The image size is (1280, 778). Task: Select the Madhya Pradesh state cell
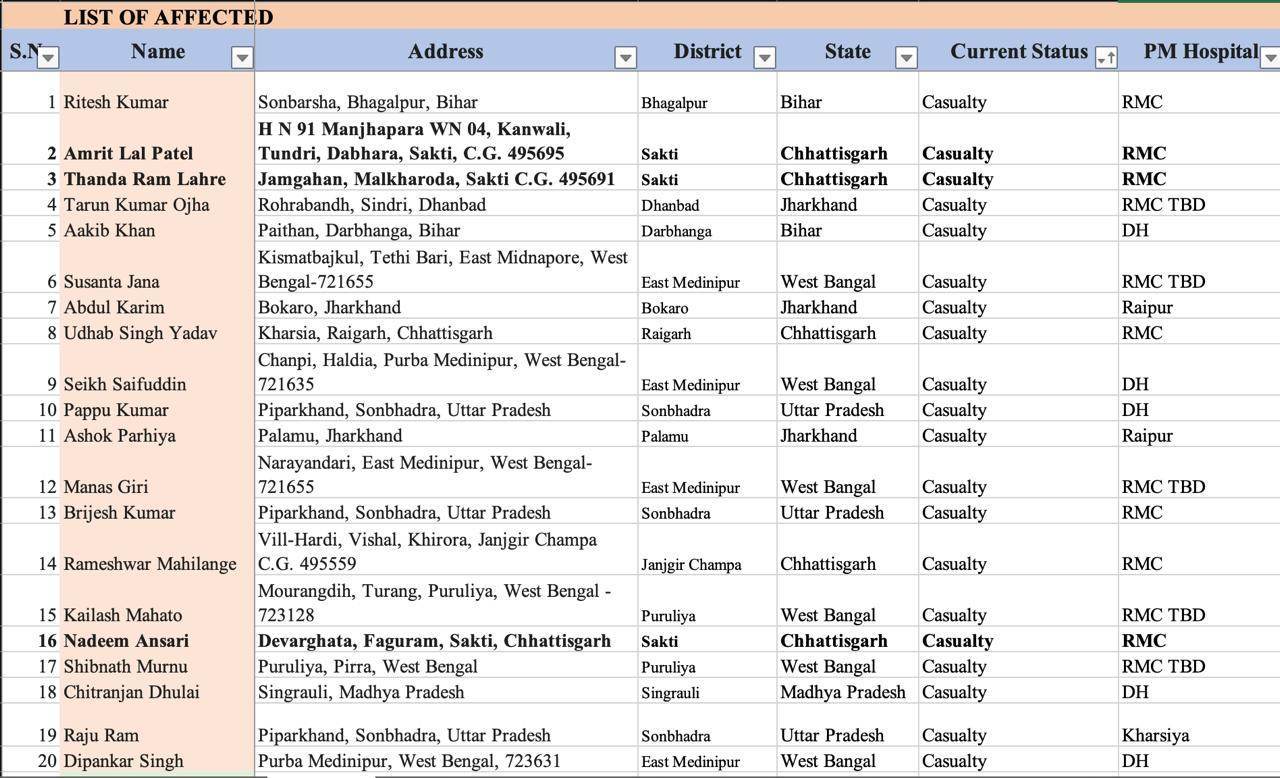(842, 692)
